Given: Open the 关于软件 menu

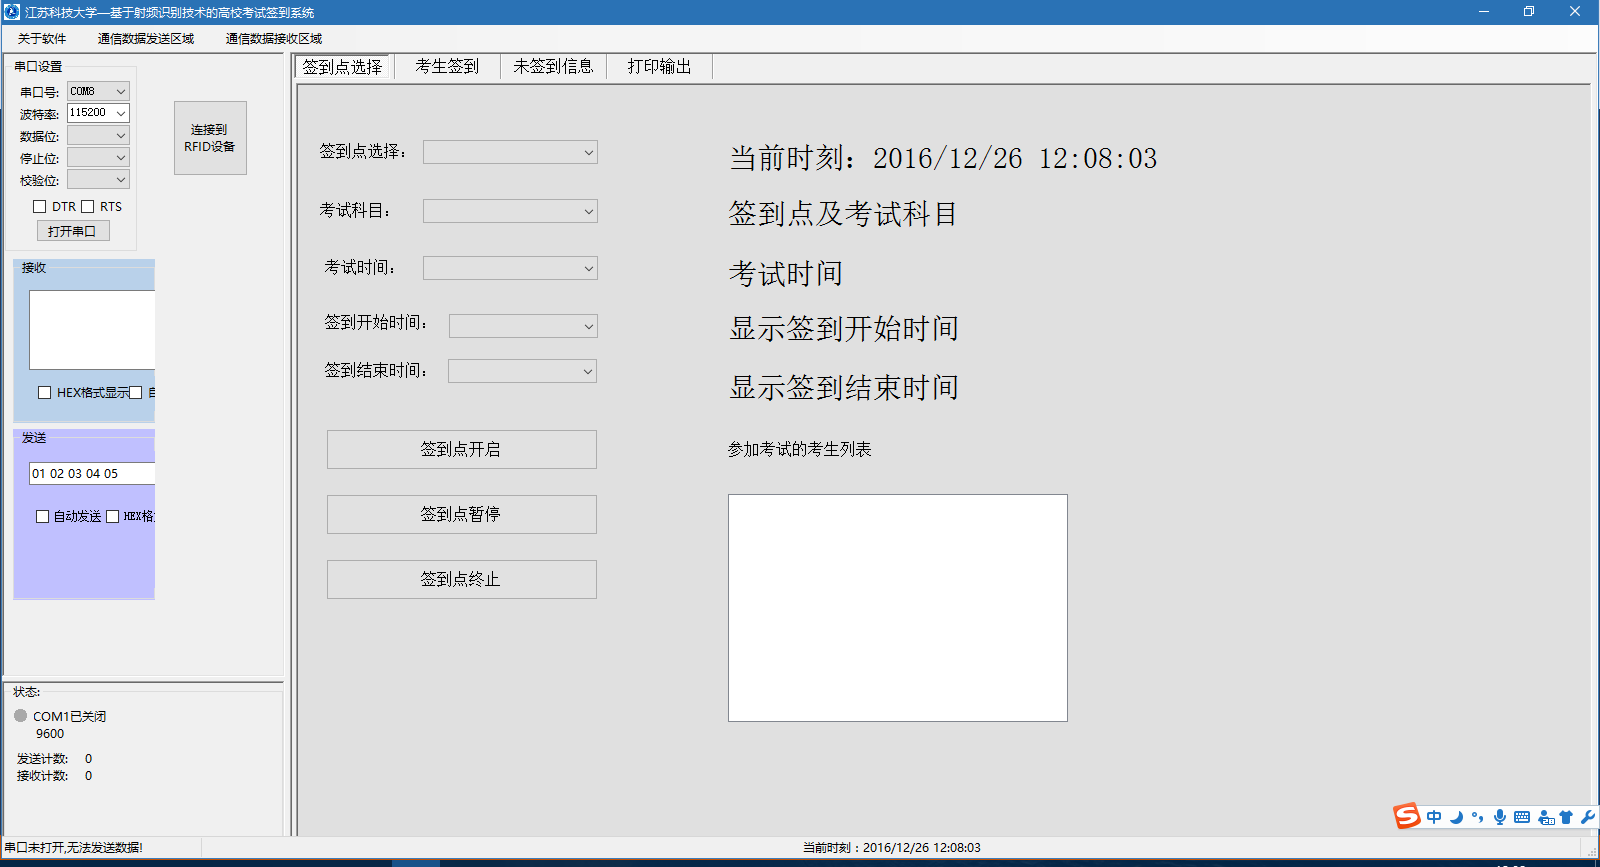Looking at the screenshot, I should tap(42, 39).
